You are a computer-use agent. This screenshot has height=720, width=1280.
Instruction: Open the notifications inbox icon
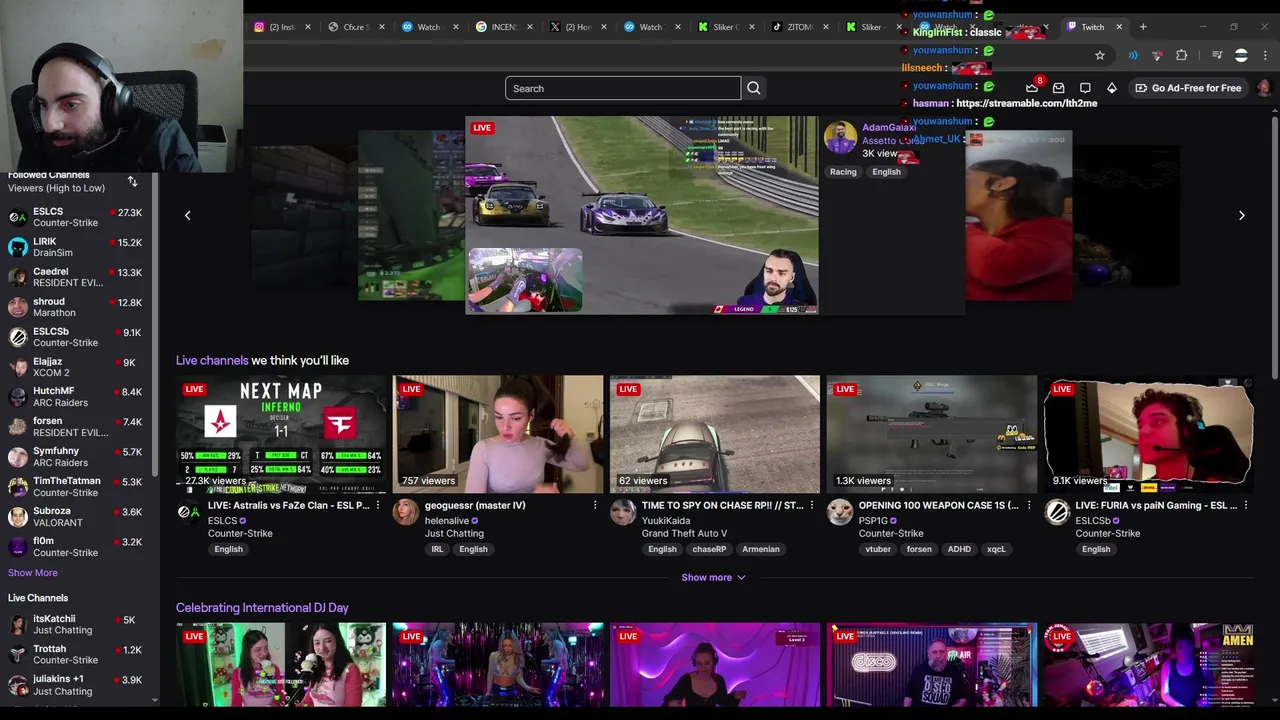[x=1059, y=88]
